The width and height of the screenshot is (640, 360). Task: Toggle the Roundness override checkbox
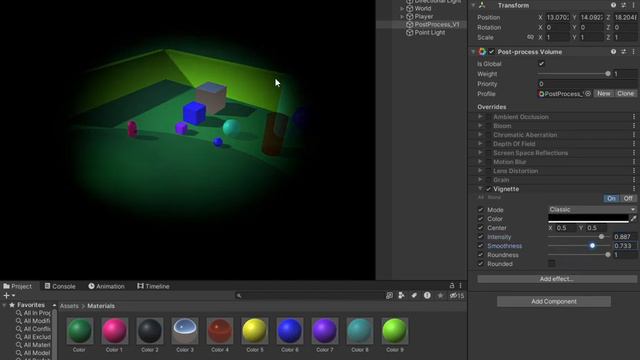point(480,255)
